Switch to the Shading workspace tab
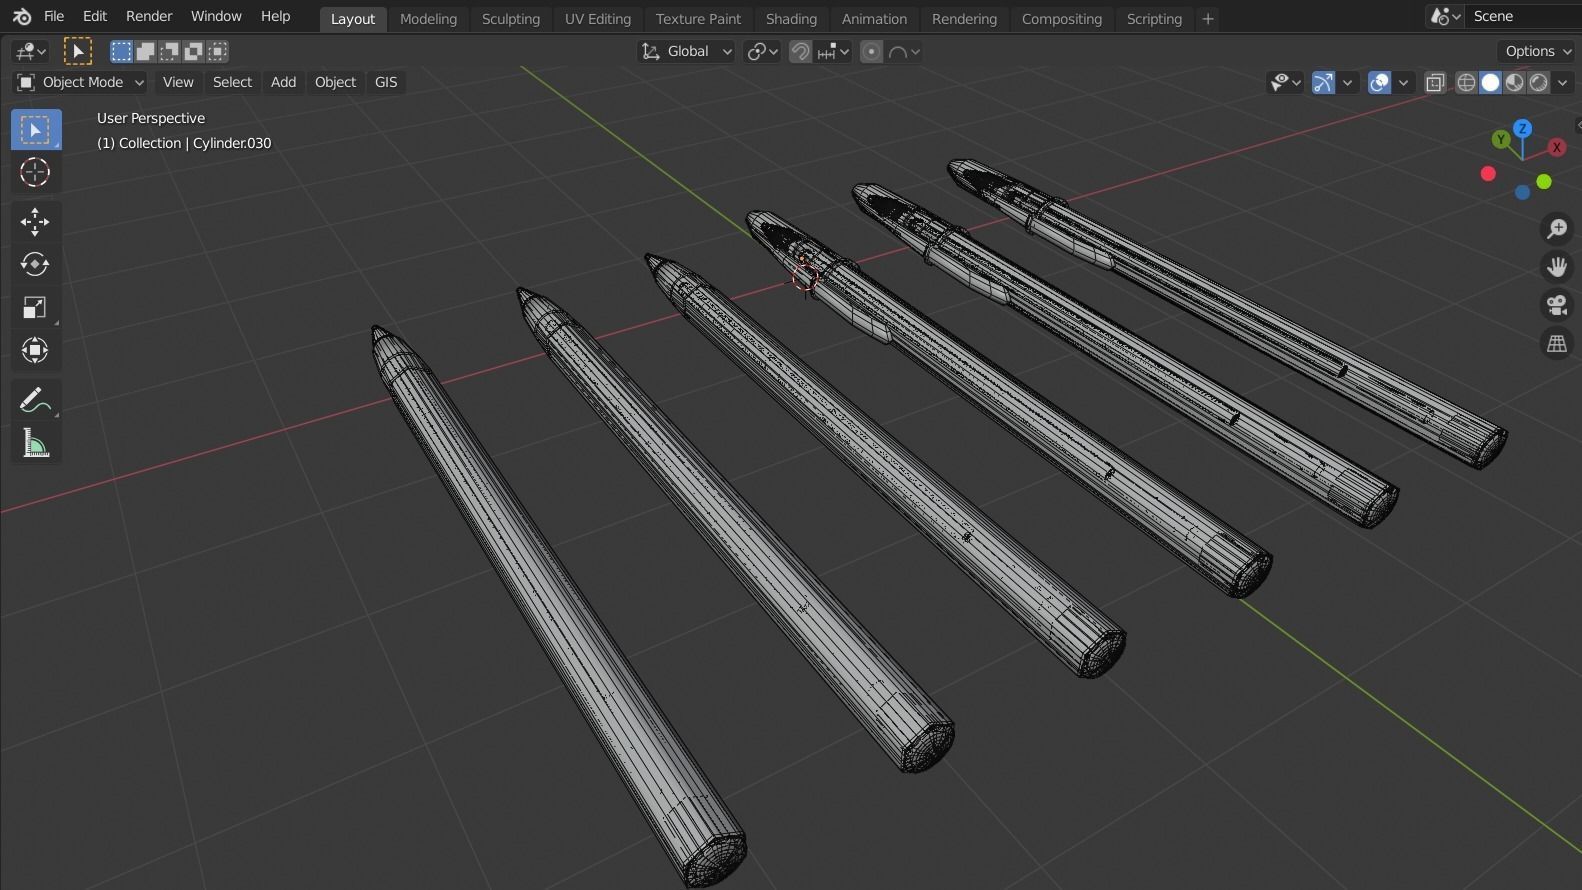Viewport: 1582px width, 890px height. pyautogui.click(x=791, y=18)
